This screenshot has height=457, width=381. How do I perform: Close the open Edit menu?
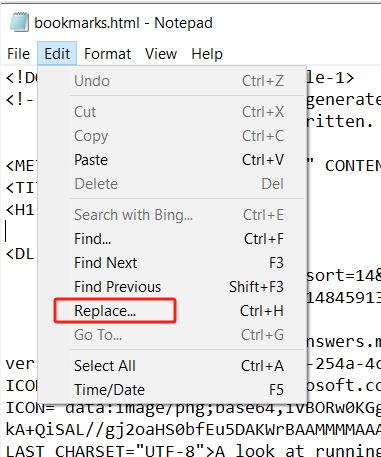coord(57,54)
